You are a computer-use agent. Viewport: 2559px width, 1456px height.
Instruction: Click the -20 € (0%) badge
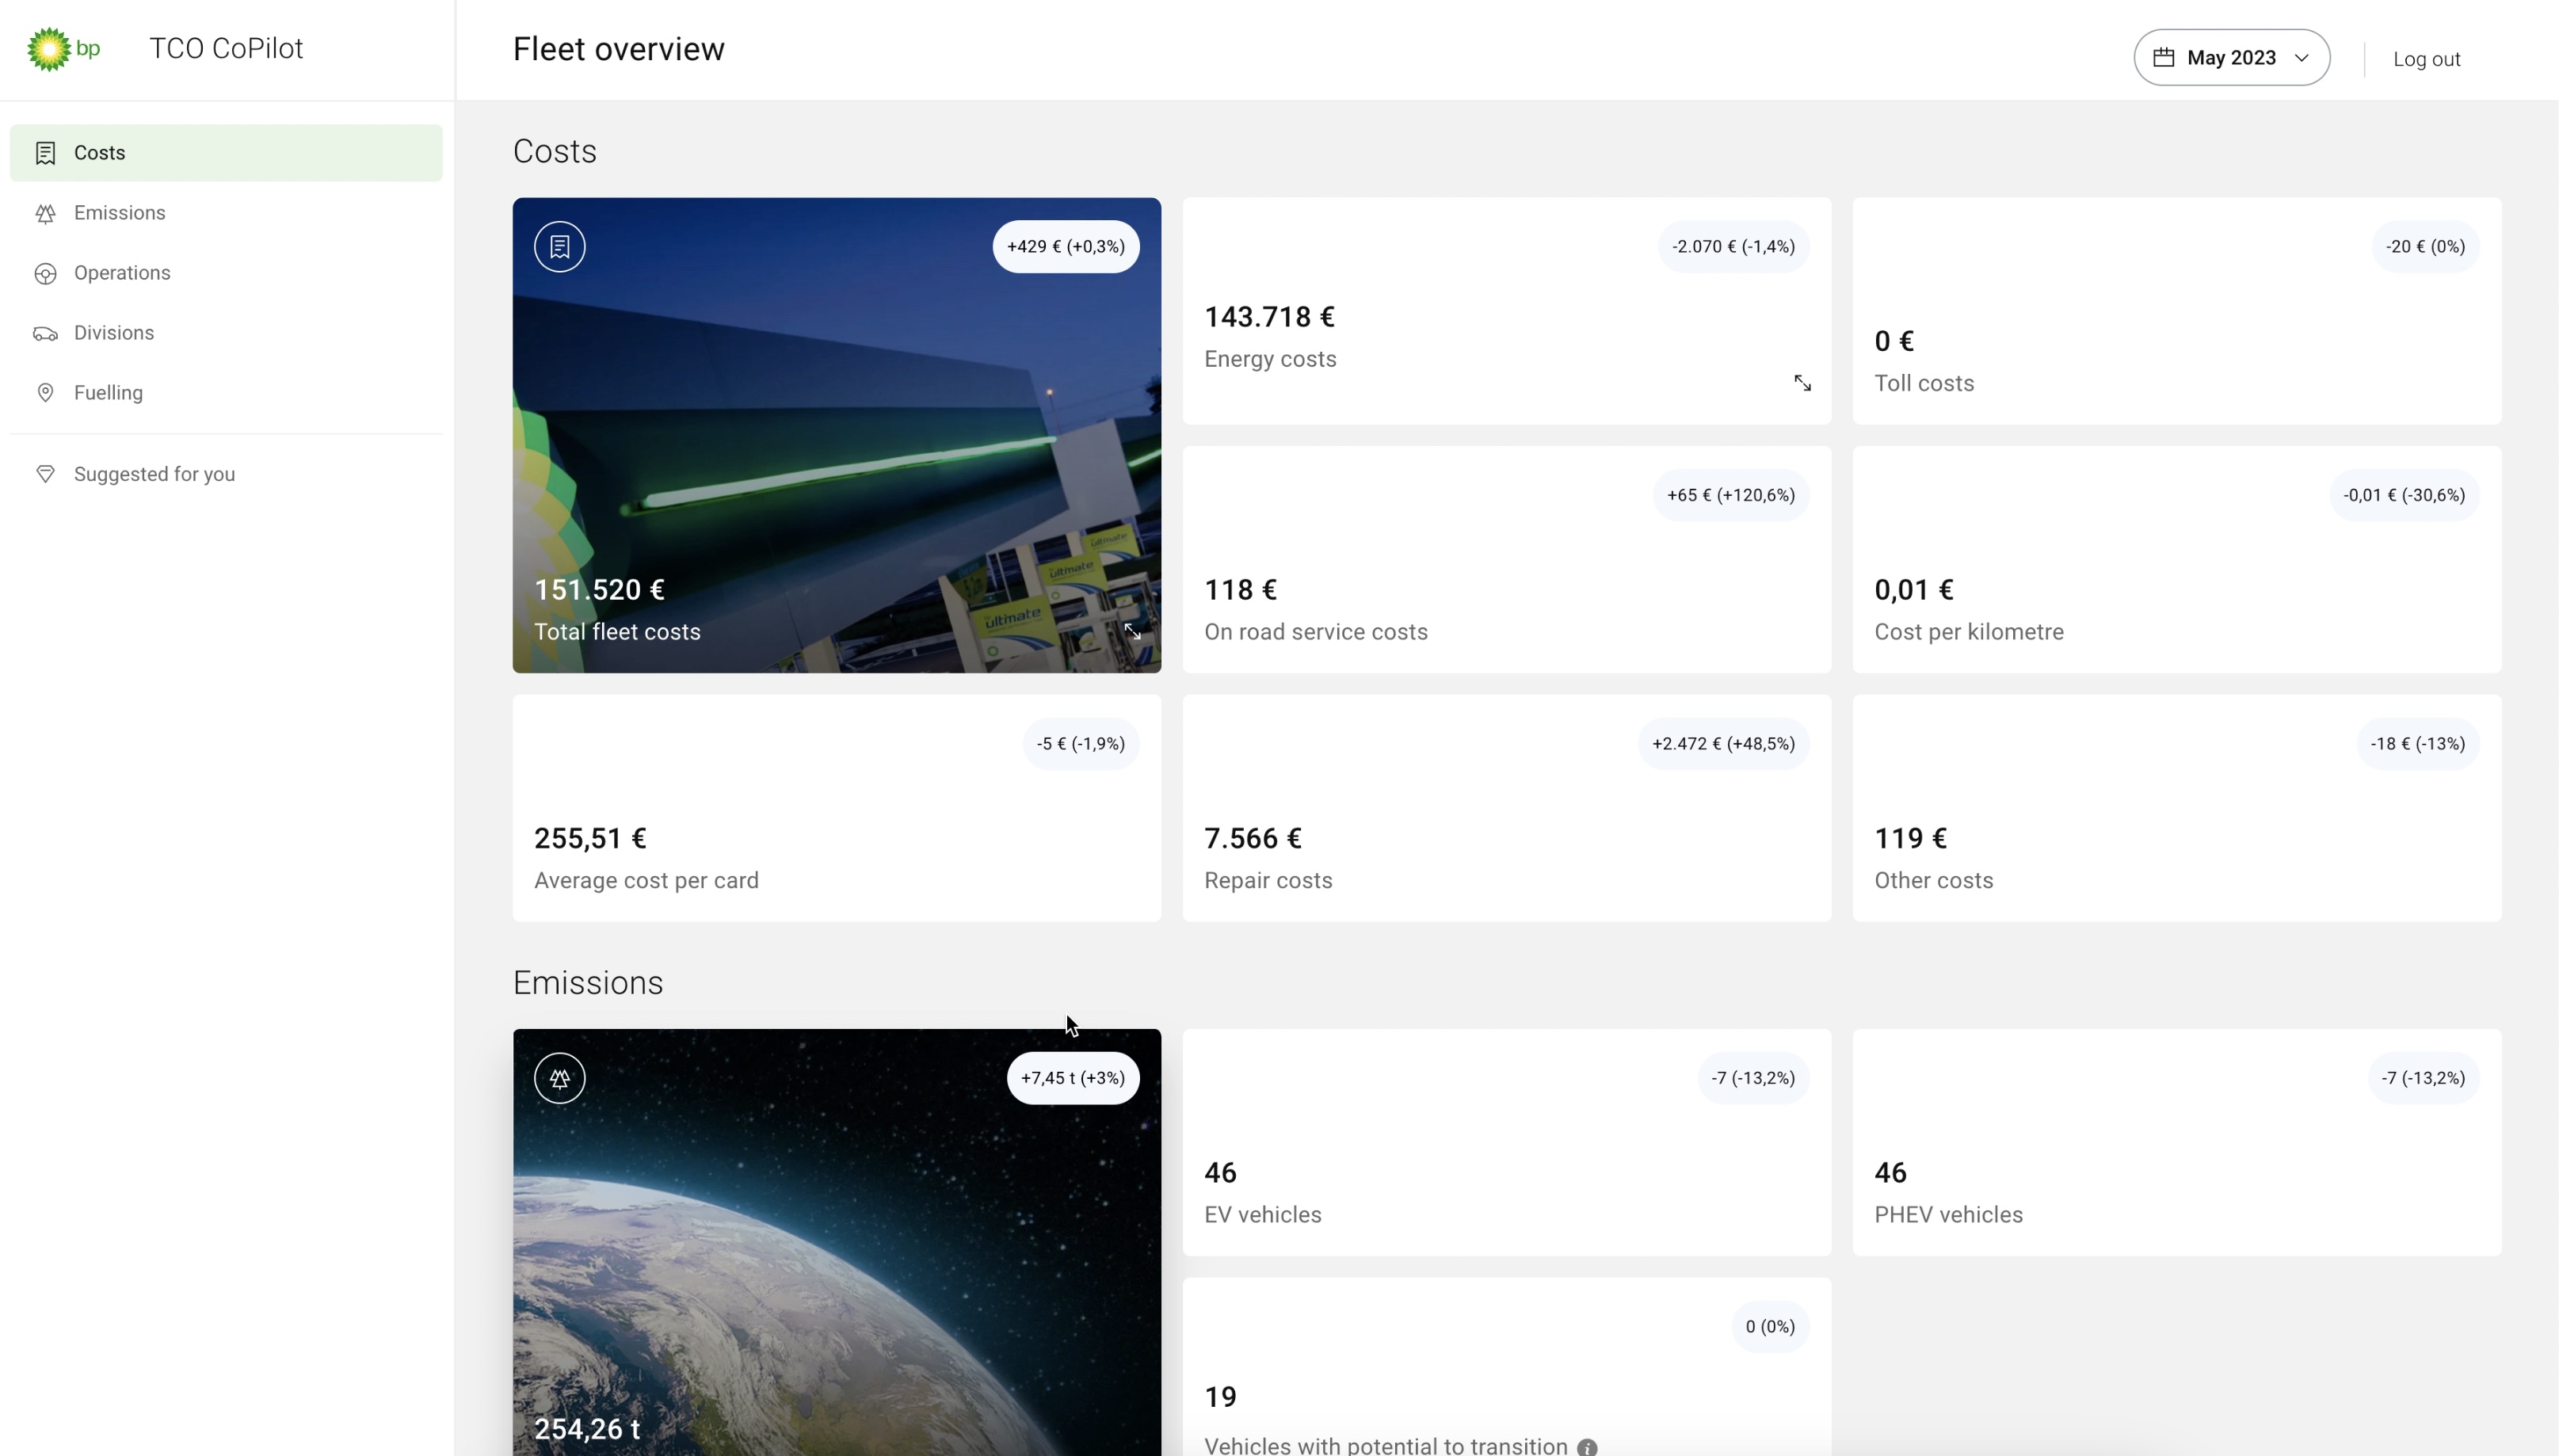click(2425, 247)
